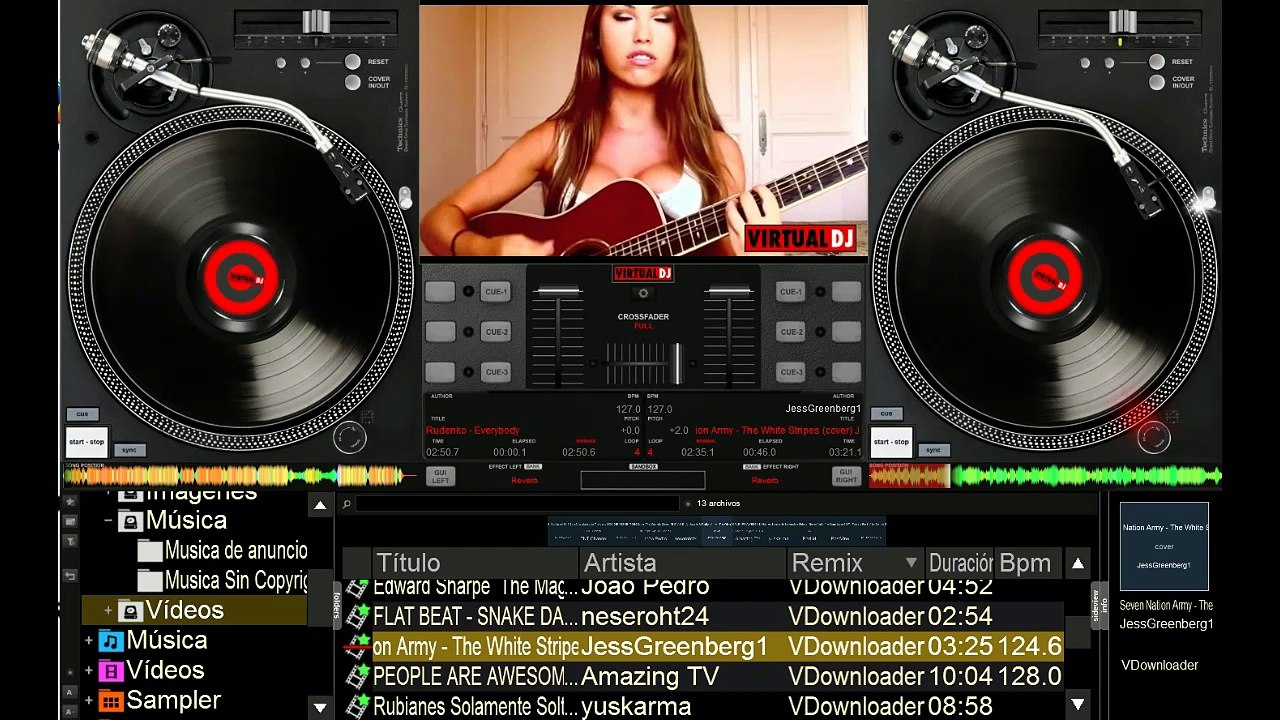Click the round jog knob on right deck

tap(1154, 437)
